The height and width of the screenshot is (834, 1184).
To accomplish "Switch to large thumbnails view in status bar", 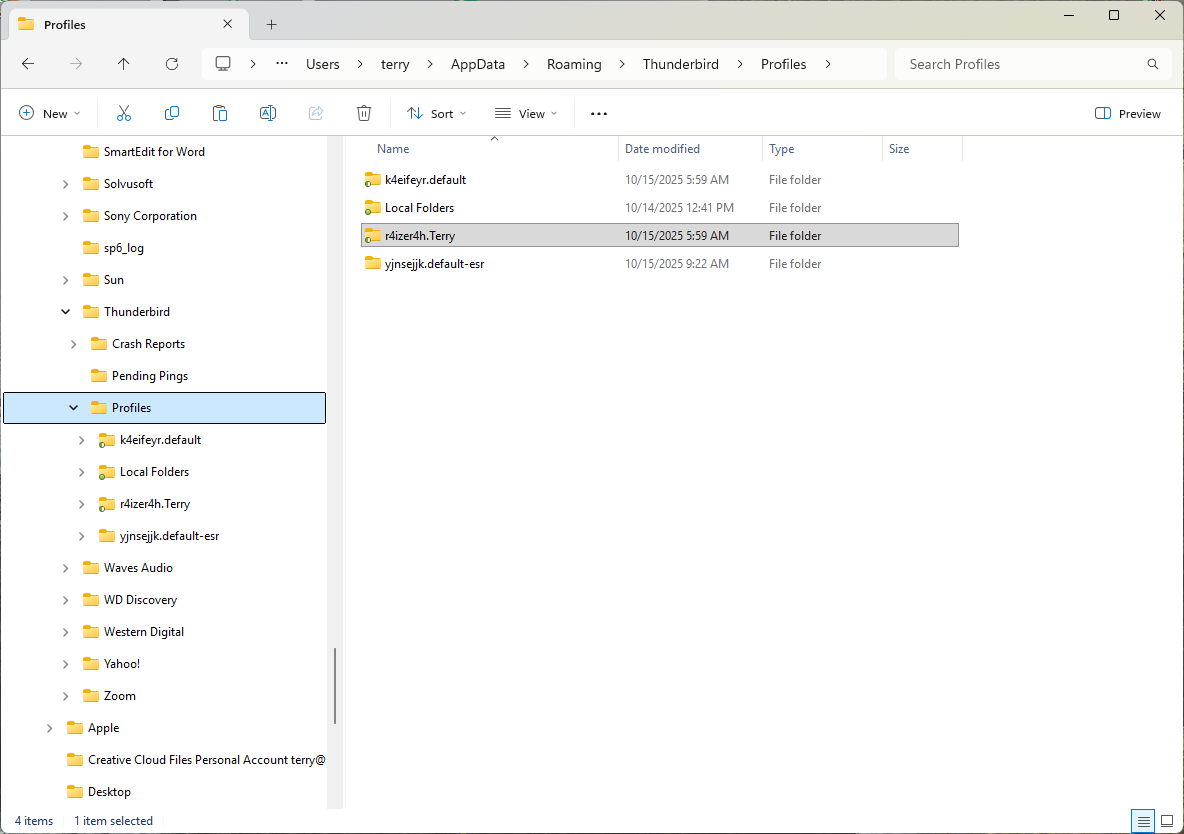I will 1166,821.
